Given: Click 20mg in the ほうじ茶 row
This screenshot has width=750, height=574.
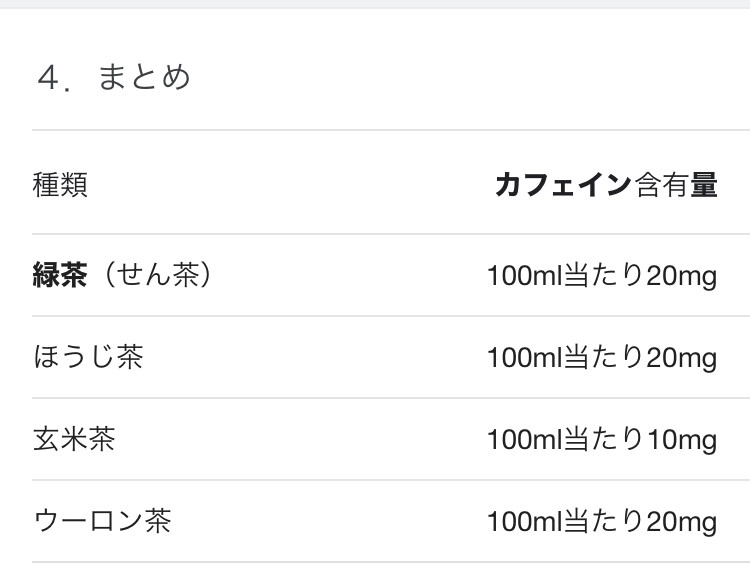Looking at the screenshot, I should [x=682, y=358].
